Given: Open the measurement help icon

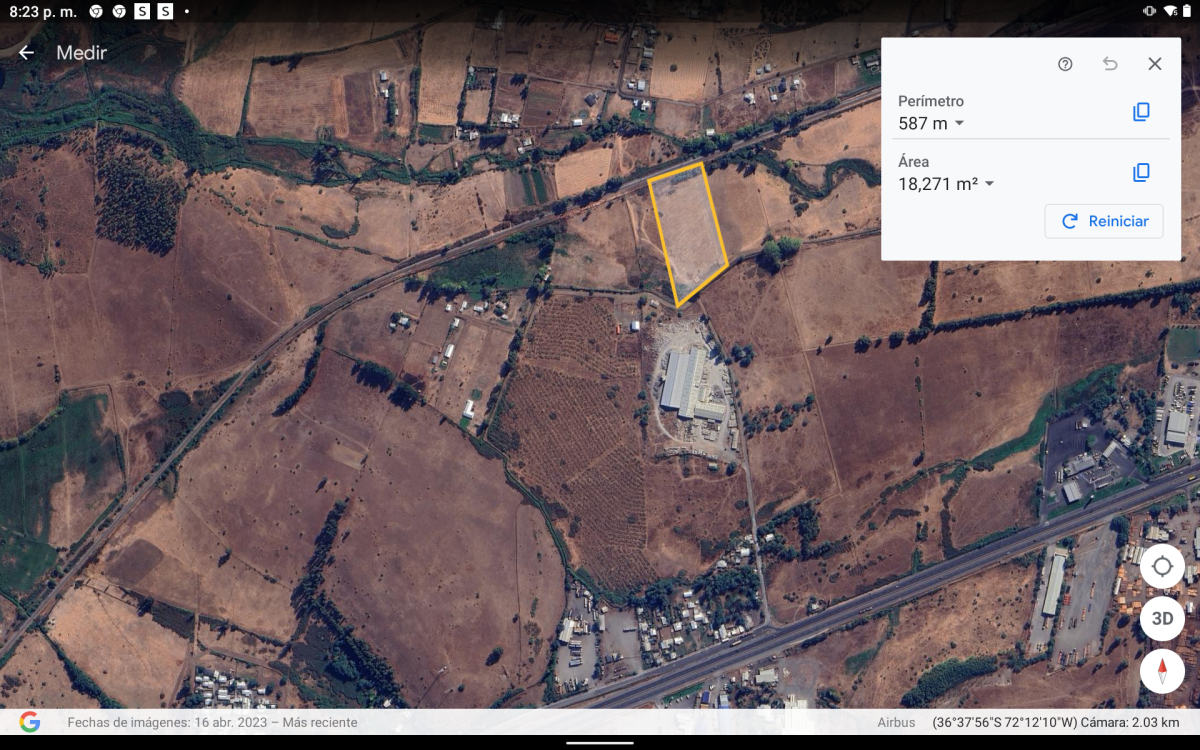Looking at the screenshot, I should 1065,64.
